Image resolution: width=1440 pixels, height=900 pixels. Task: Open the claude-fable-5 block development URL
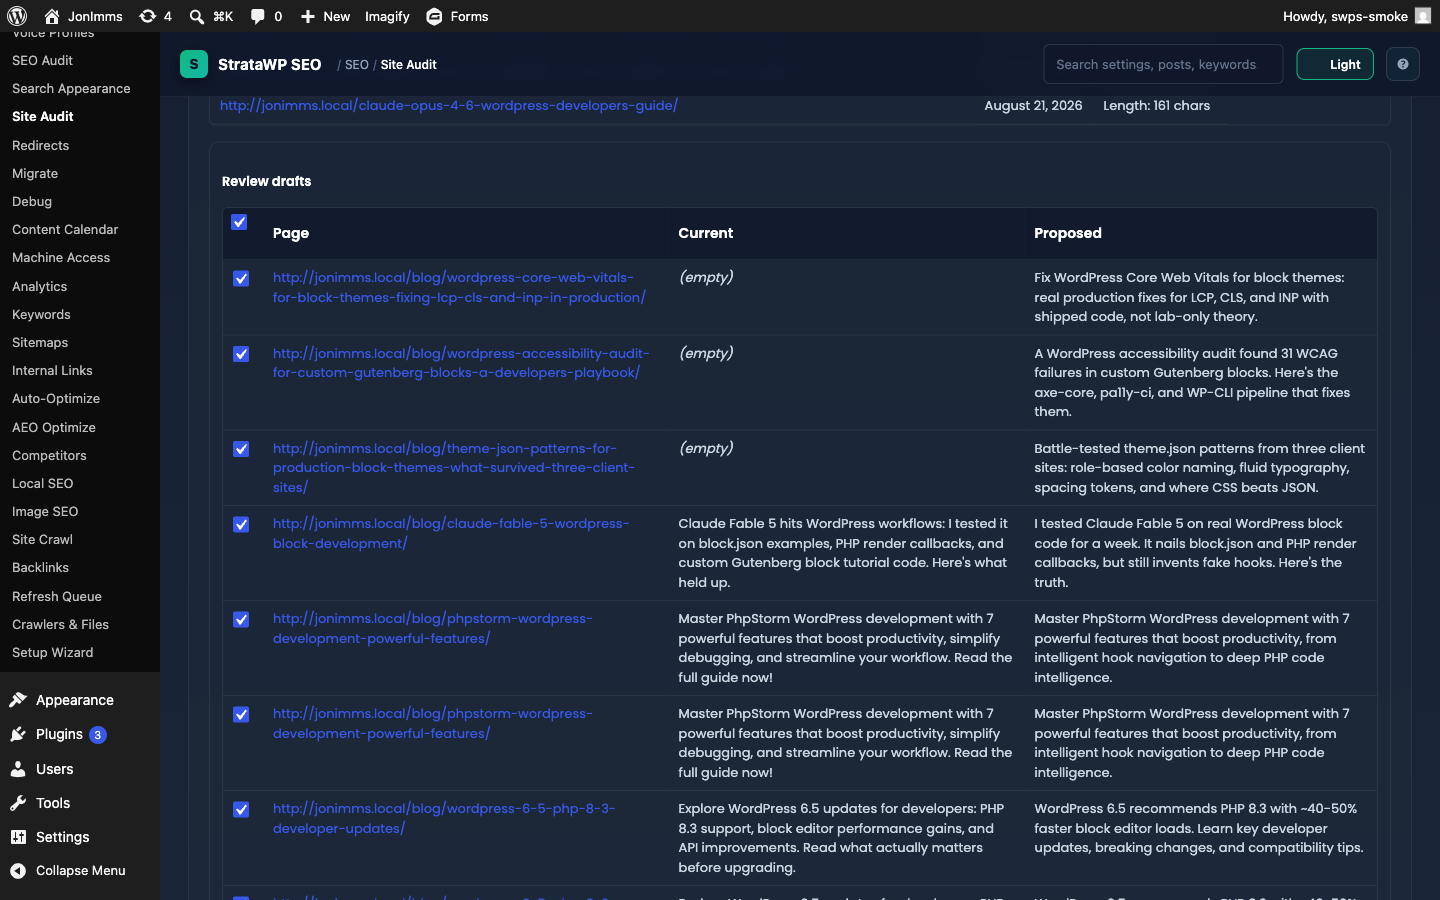[x=451, y=533]
